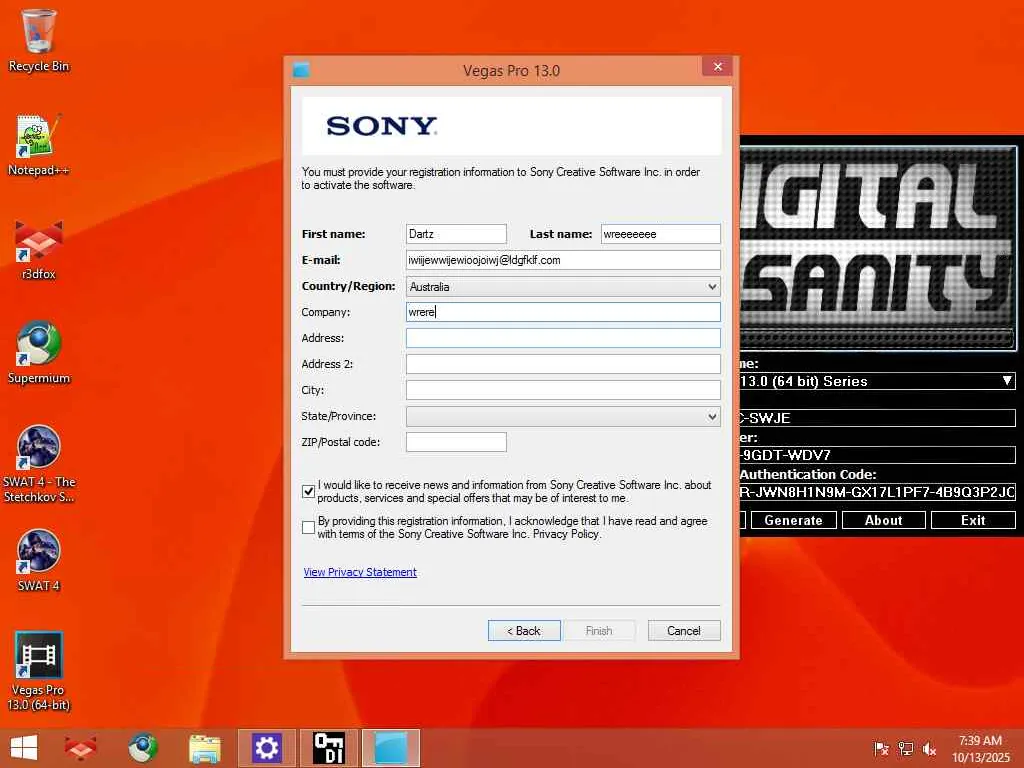Click Generate in the keygen window
Screen dimensions: 1024x768
pos(793,520)
